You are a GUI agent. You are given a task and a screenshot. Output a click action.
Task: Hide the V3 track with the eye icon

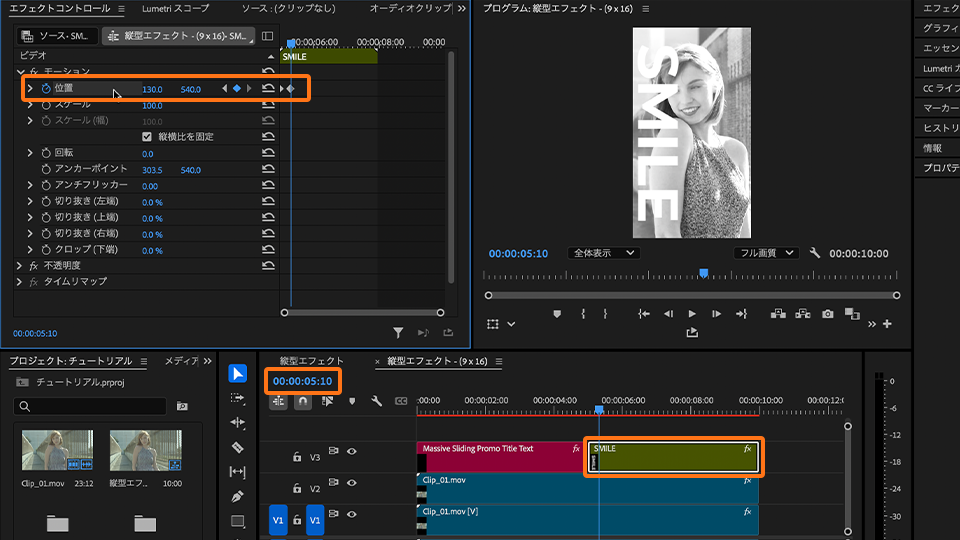352,452
